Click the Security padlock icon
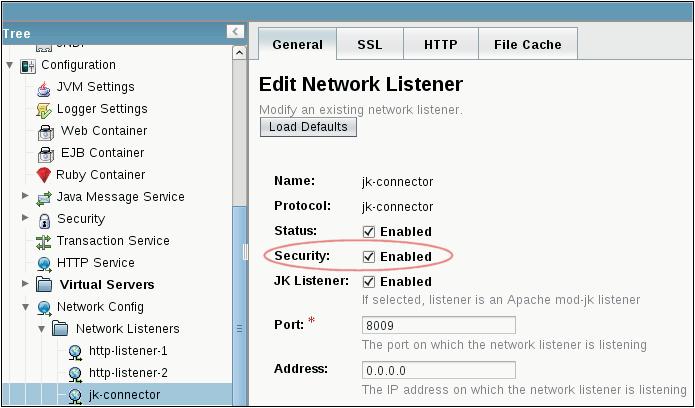The width and height of the screenshot is (695, 408). tap(43, 219)
